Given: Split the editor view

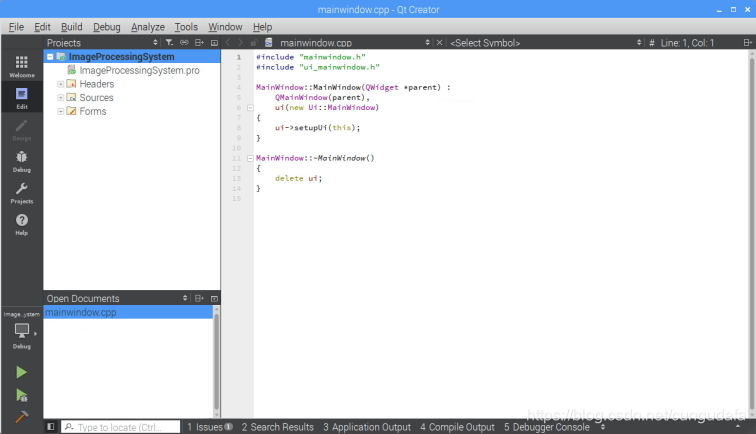Looking at the screenshot, I should point(747,42).
